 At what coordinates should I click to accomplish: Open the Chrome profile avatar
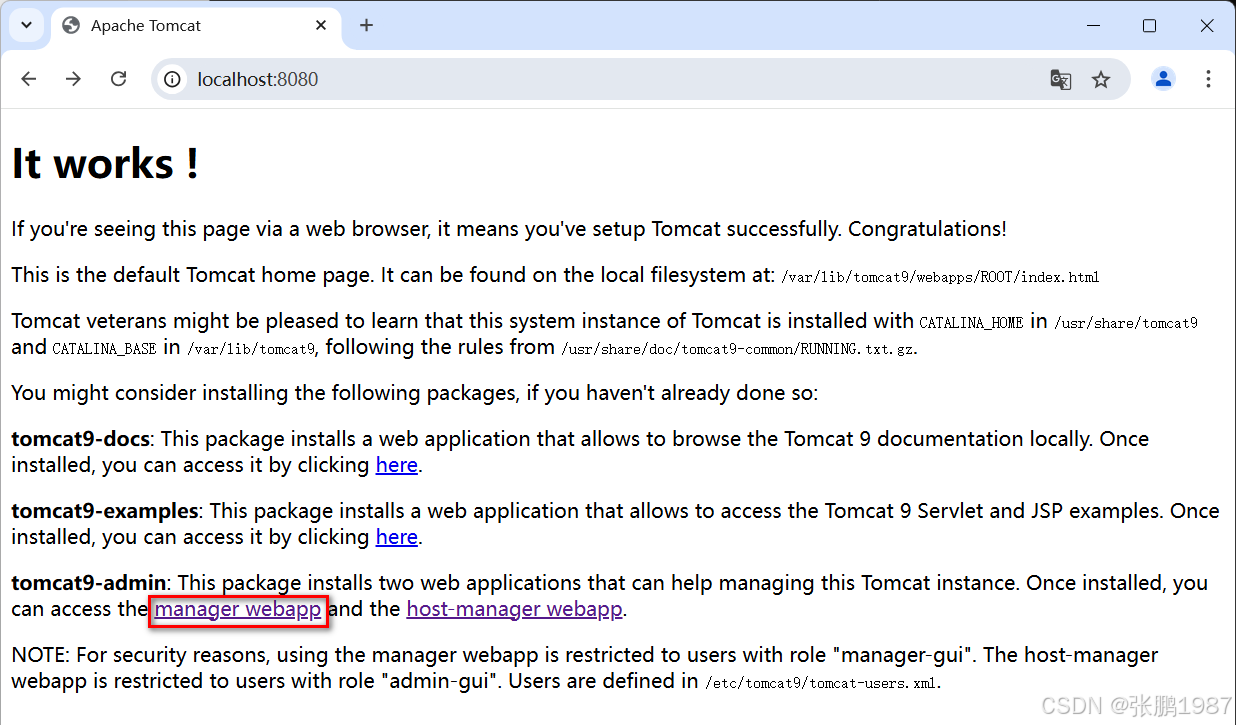(x=1163, y=79)
